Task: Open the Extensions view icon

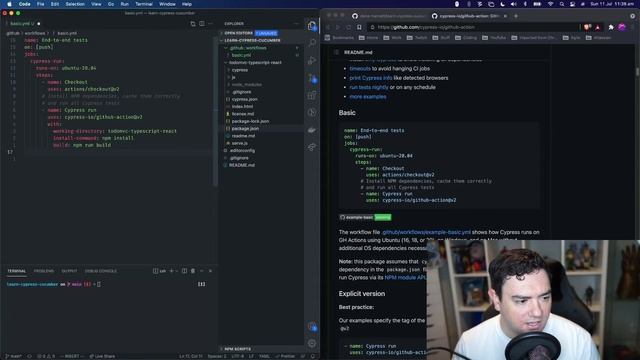Action: click(312, 95)
